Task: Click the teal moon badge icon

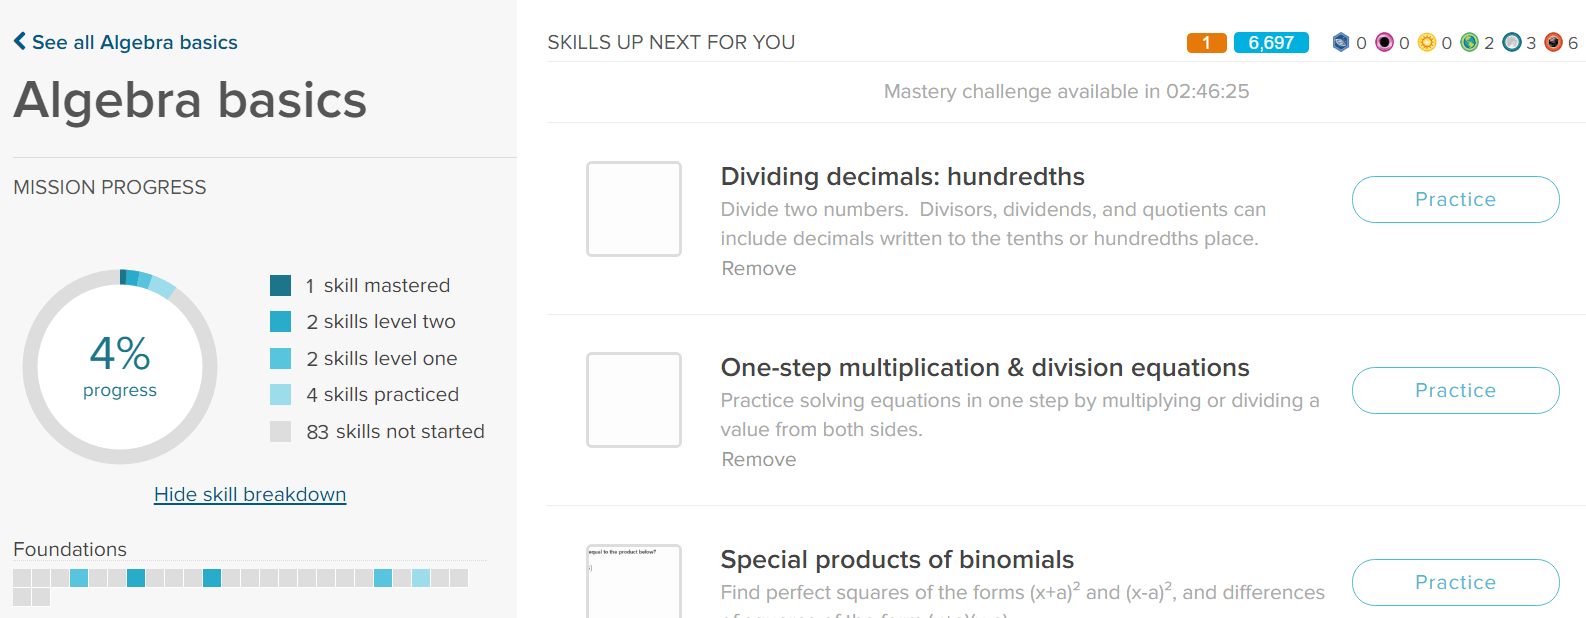Action: coord(1512,42)
